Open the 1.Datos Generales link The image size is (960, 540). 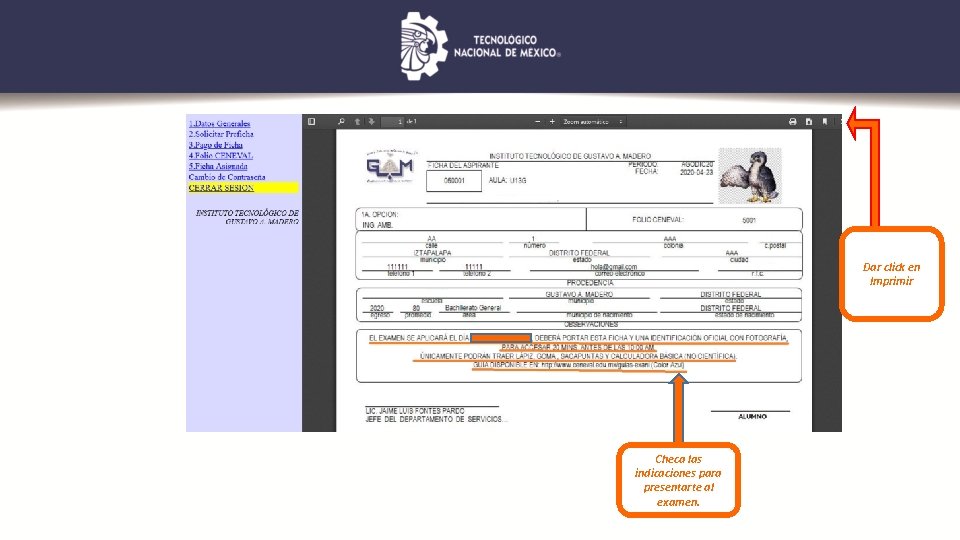pyautogui.click(x=219, y=124)
